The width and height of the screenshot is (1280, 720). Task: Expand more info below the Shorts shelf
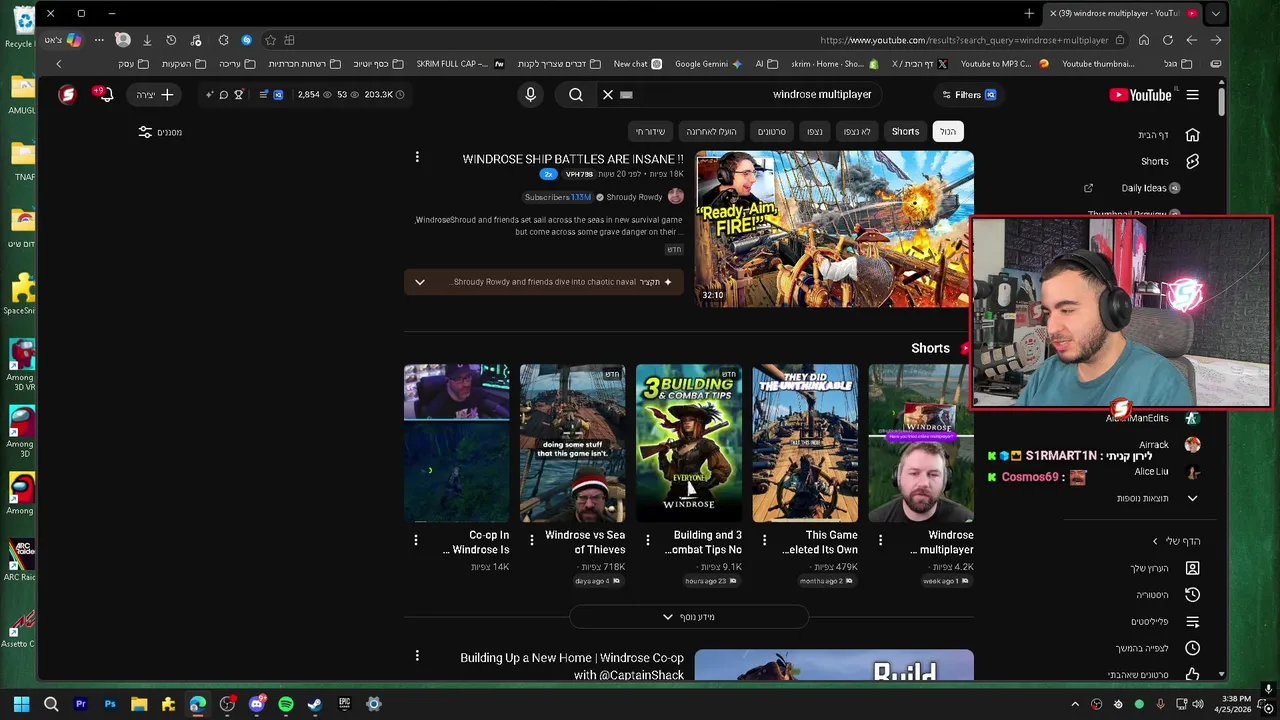(689, 617)
